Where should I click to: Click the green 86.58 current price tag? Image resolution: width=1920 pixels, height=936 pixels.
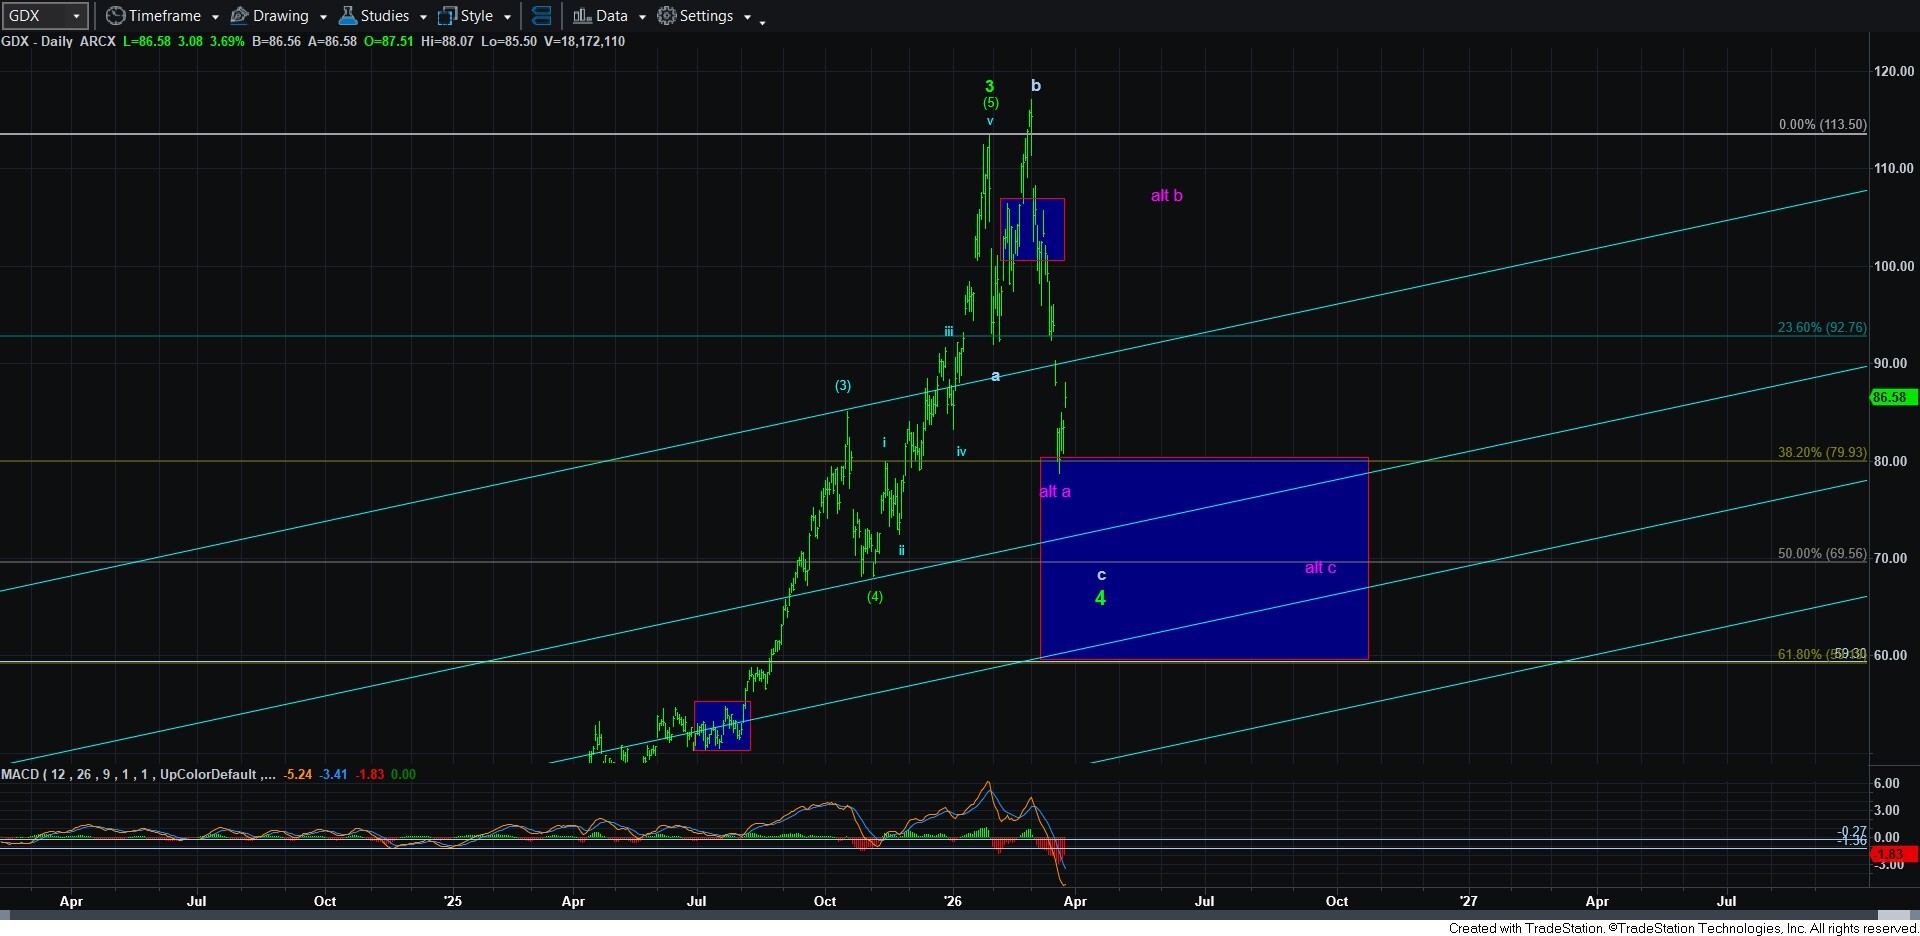1890,397
